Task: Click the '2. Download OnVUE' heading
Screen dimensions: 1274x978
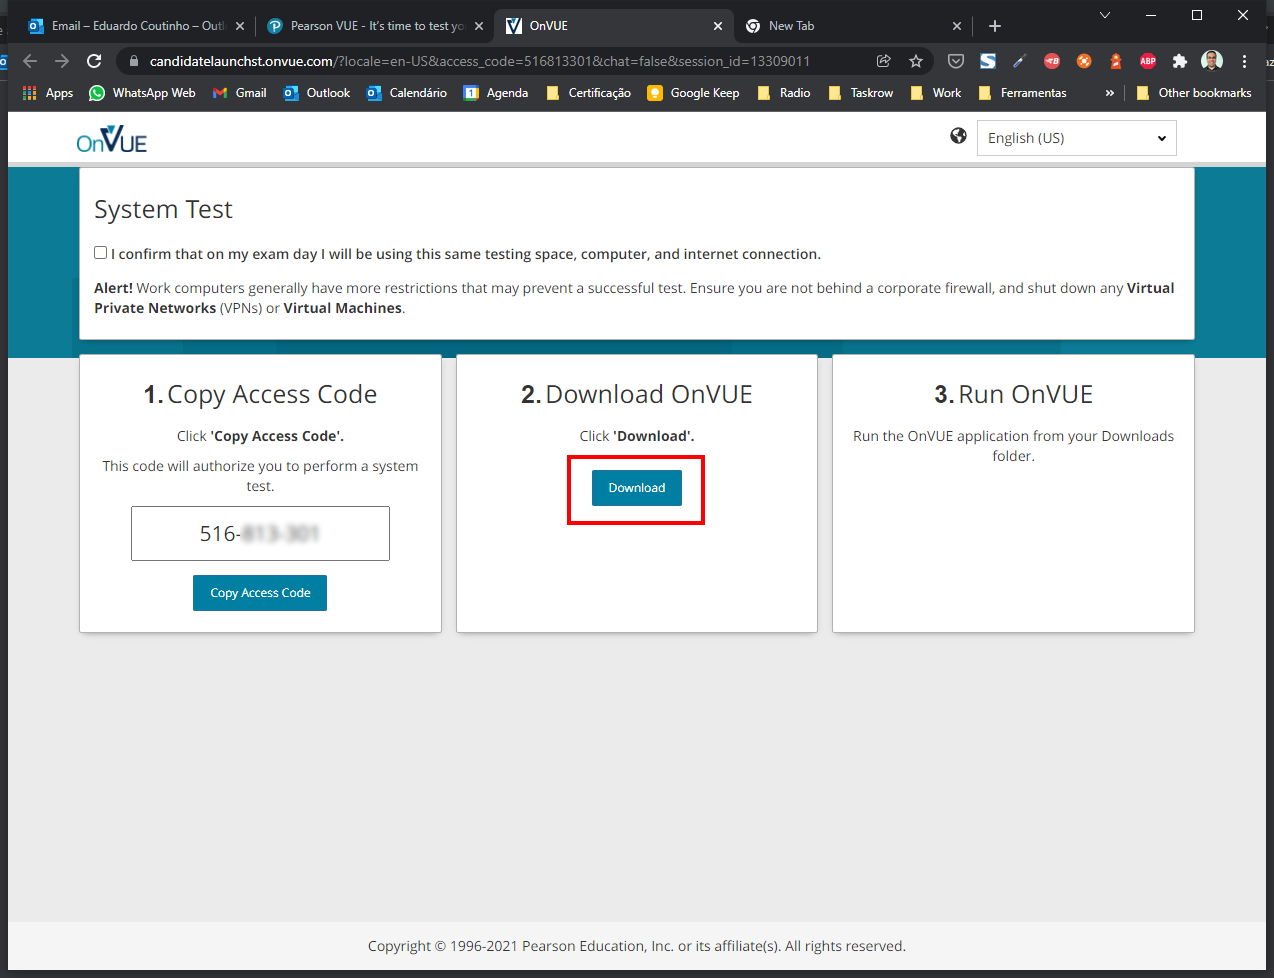Action: (x=637, y=394)
